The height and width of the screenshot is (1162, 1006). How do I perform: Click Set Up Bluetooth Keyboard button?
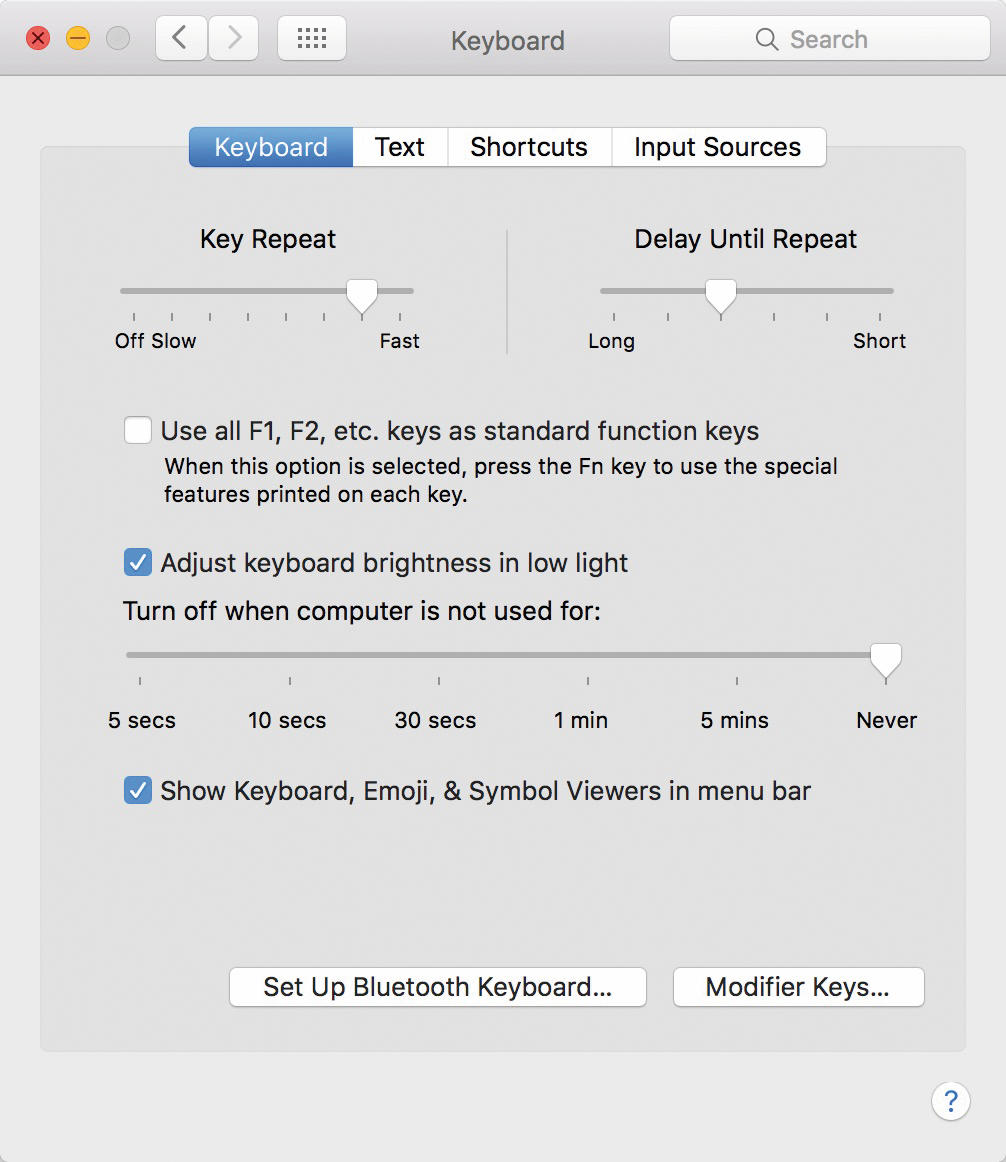[437, 987]
